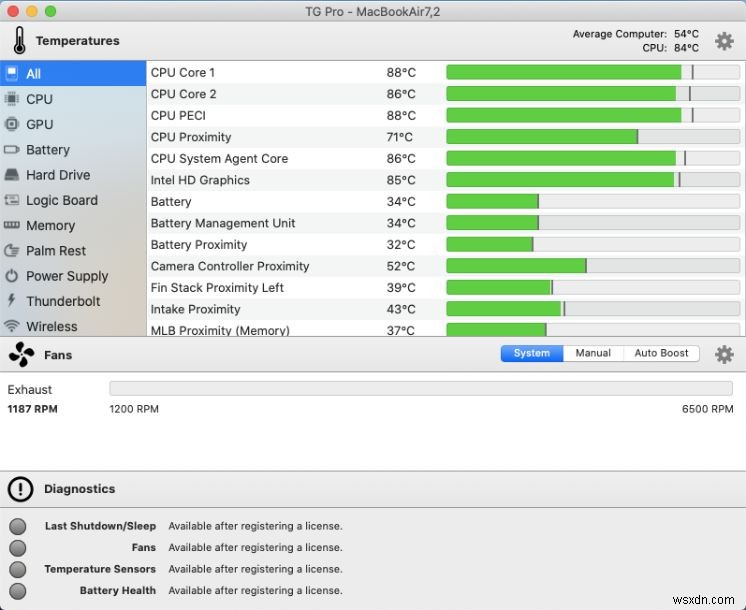Click the Temperature Sensors diagnostics label
This screenshot has width=746, height=610.
tap(100, 569)
